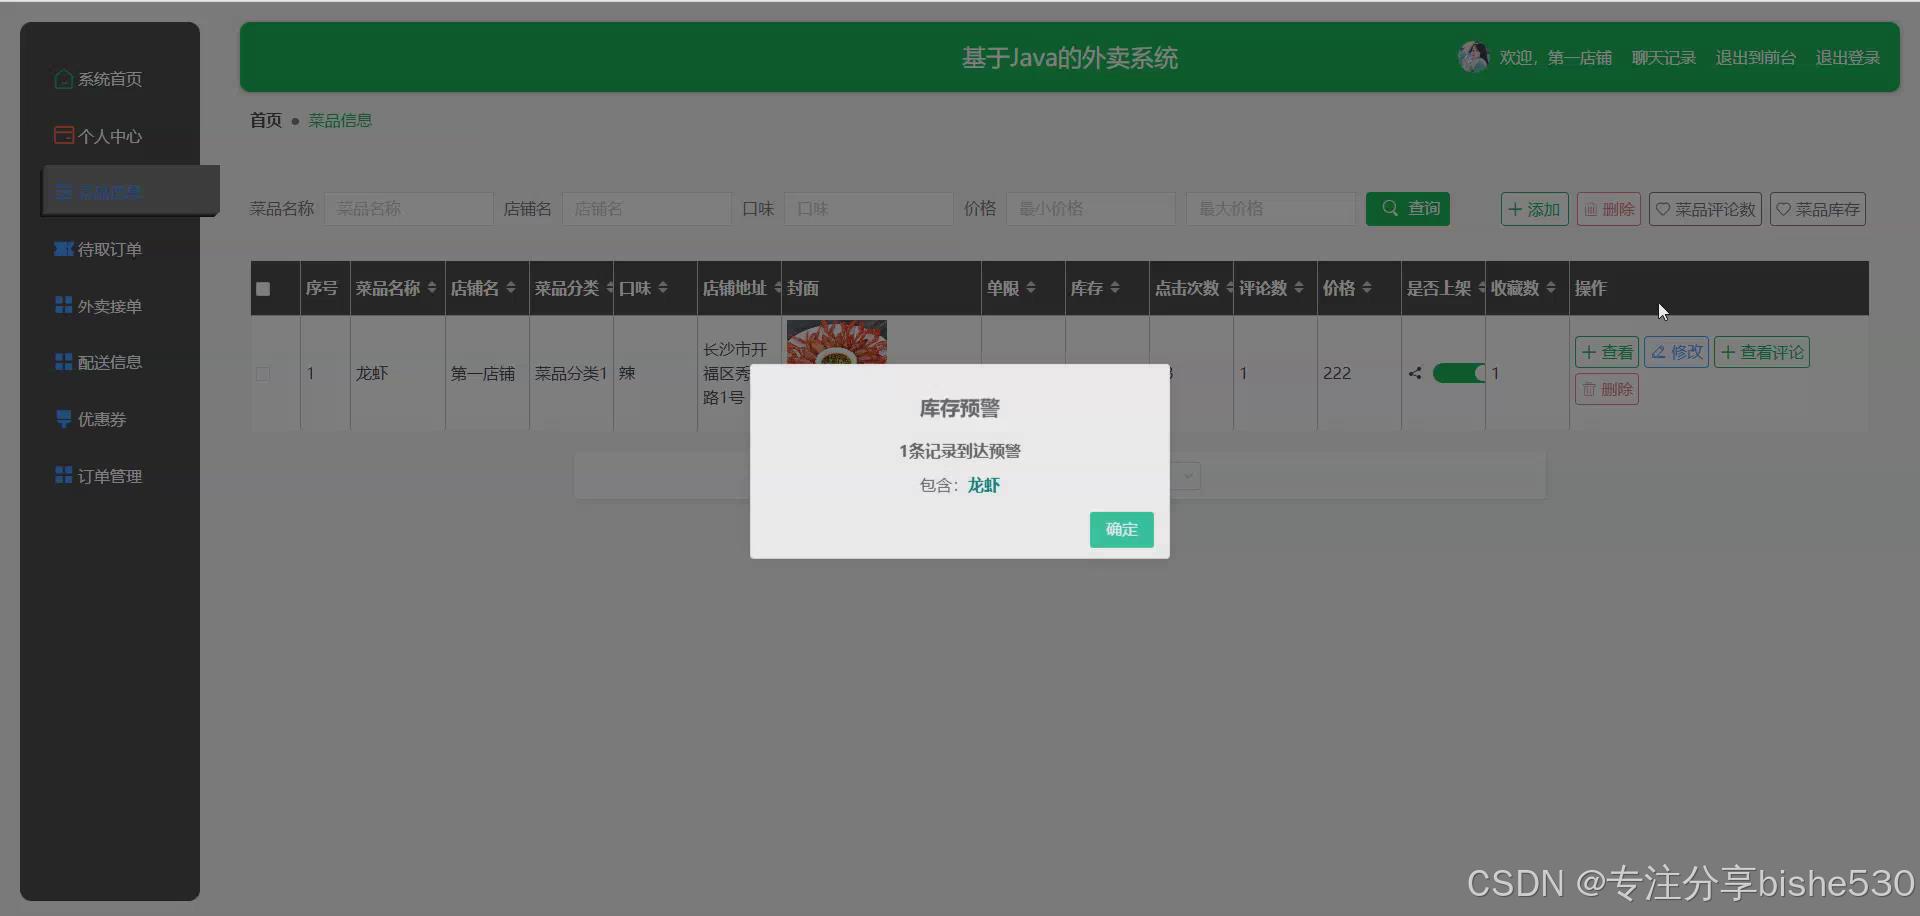Open 聊天记录 from the top menu
The width and height of the screenshot is (1920, 916).
click(x=1663, y=57)
